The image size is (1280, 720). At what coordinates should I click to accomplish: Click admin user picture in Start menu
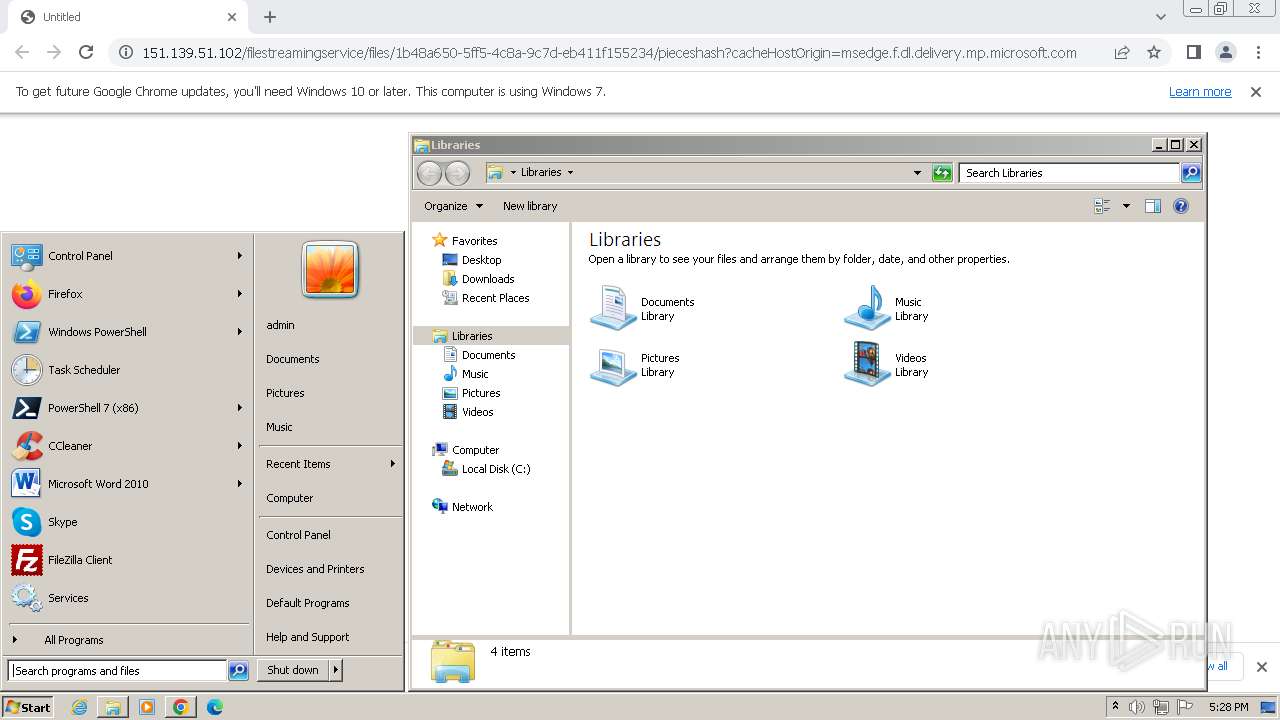point(330,270)
